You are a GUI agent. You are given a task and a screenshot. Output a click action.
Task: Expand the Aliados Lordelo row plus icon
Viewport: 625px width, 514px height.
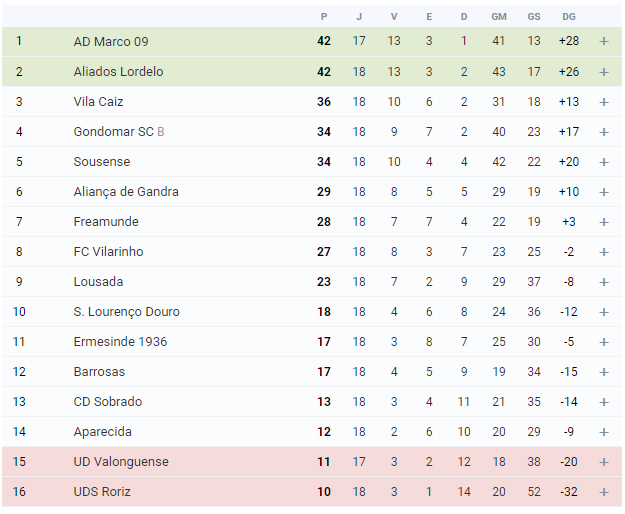click(603, 72)
